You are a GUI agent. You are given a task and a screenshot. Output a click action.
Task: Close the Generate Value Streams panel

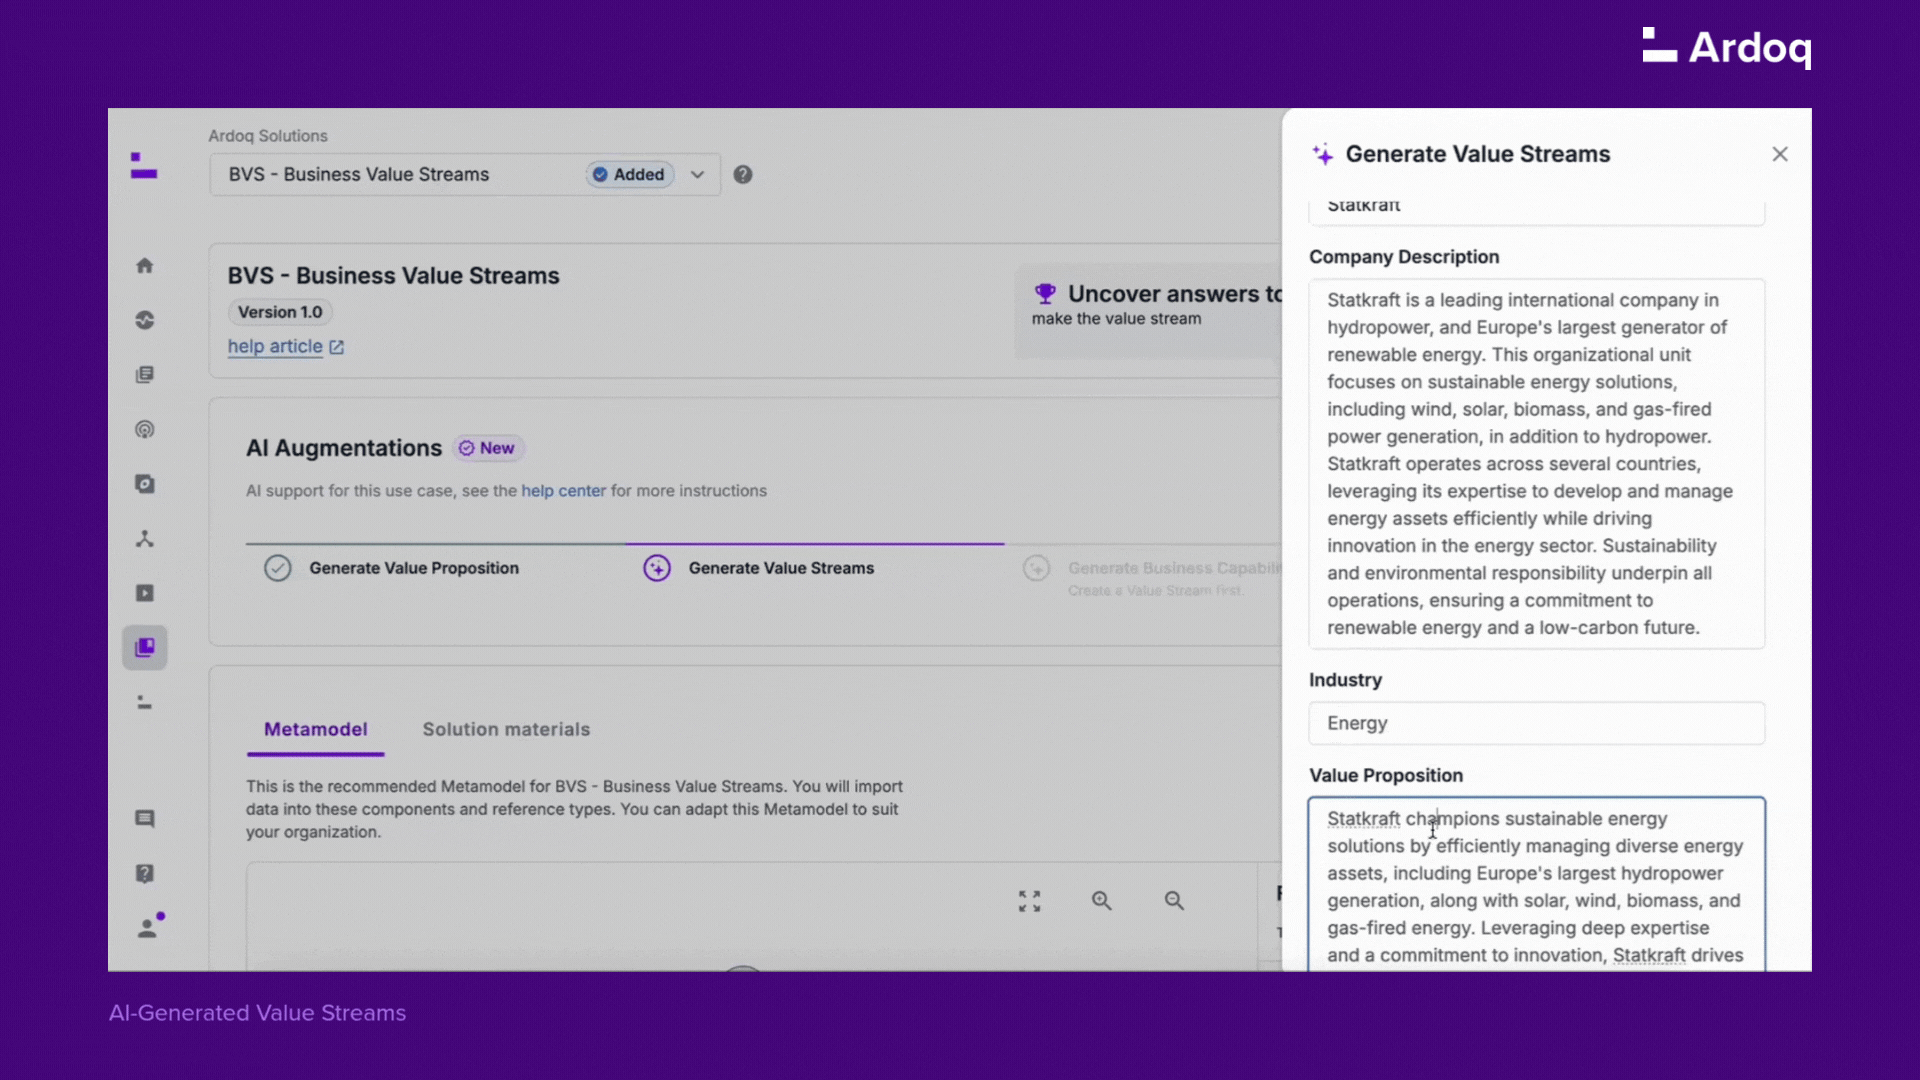[x=1779, y=154]
